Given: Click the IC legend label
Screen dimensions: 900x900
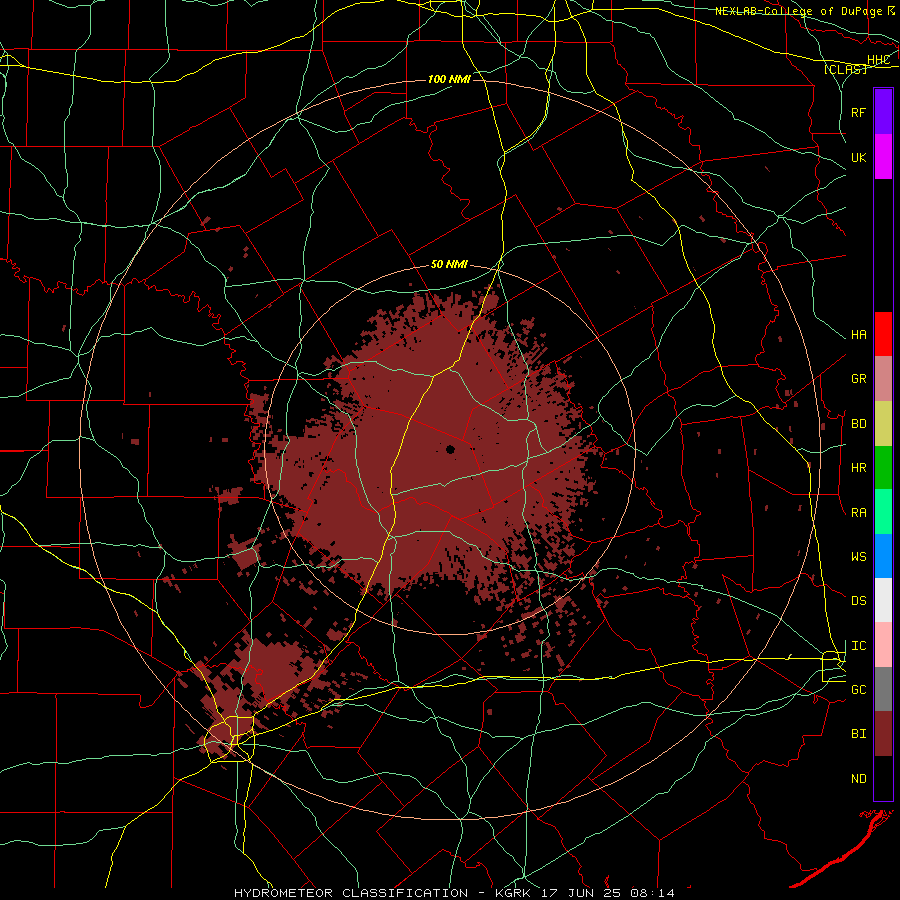Looking at the screenshot, I should (858, 646).
